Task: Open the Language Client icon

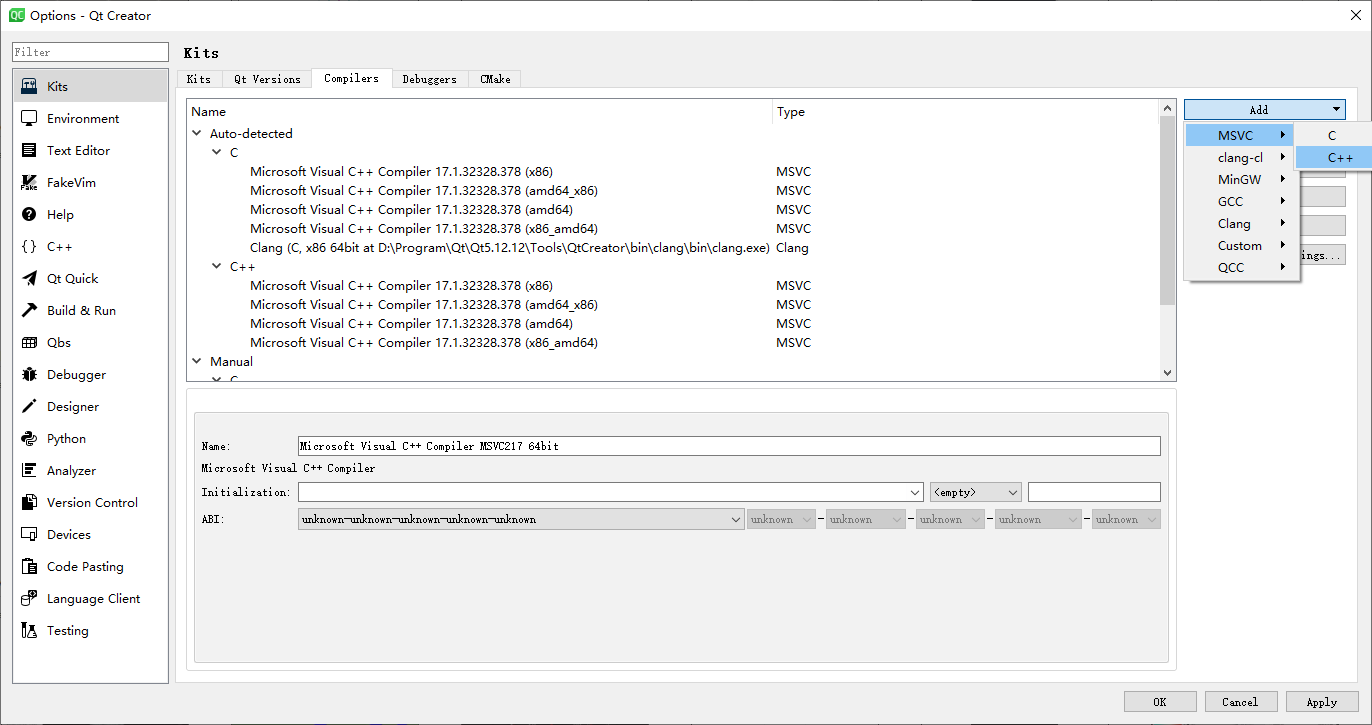Action: pyautogui.click(x=29, y=598)
